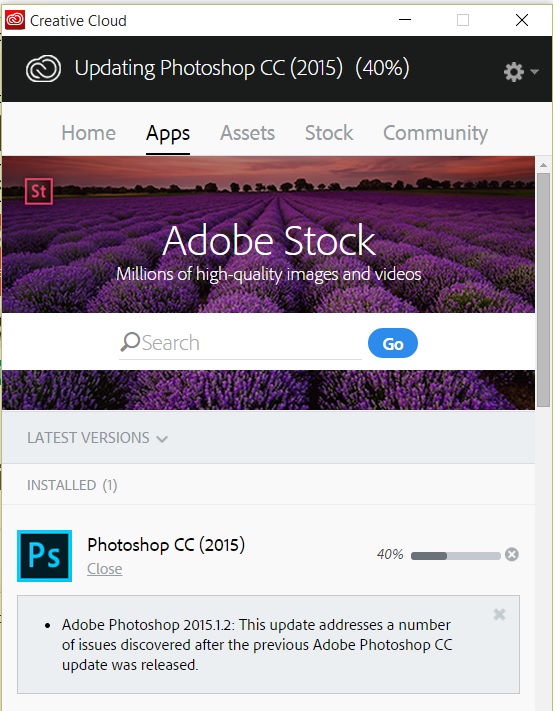Screen dimensions: 560x711
Task: Go to the Stock tab
Action: click(329, 133)
